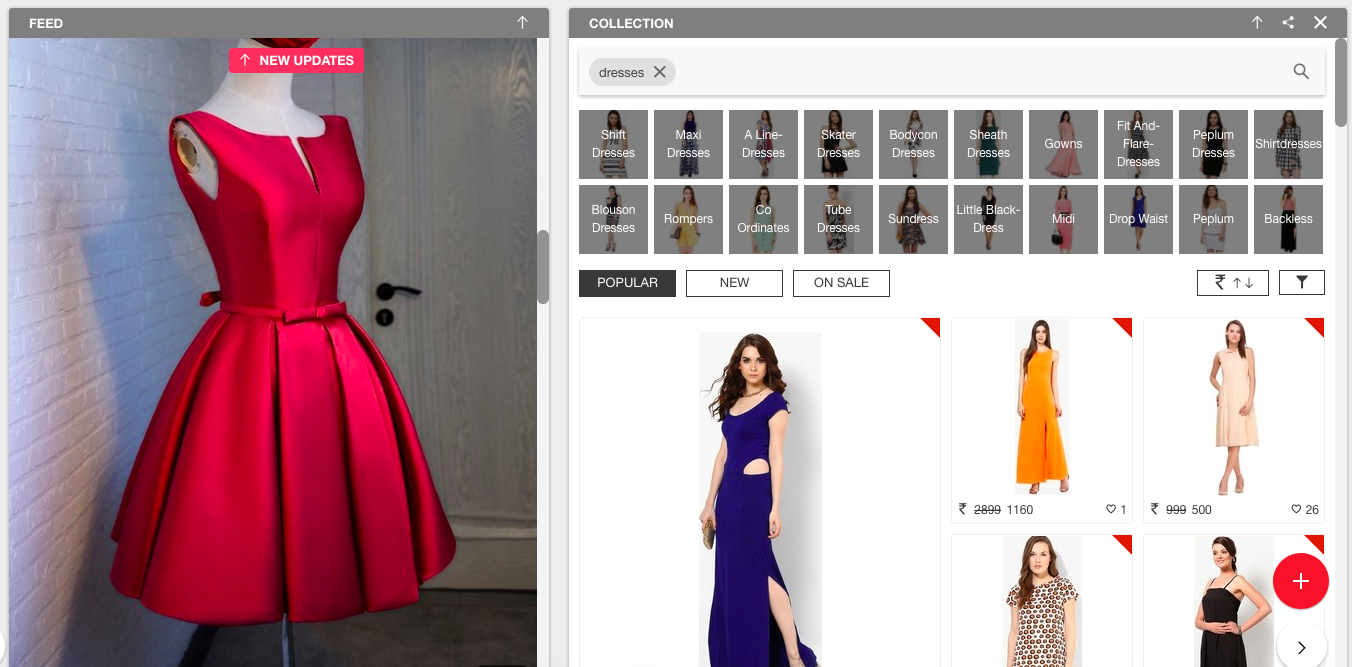Open the Fit And Flare Dresses category
Image resolution: width=1352 pixels, height=667 pixels.
1138,144
